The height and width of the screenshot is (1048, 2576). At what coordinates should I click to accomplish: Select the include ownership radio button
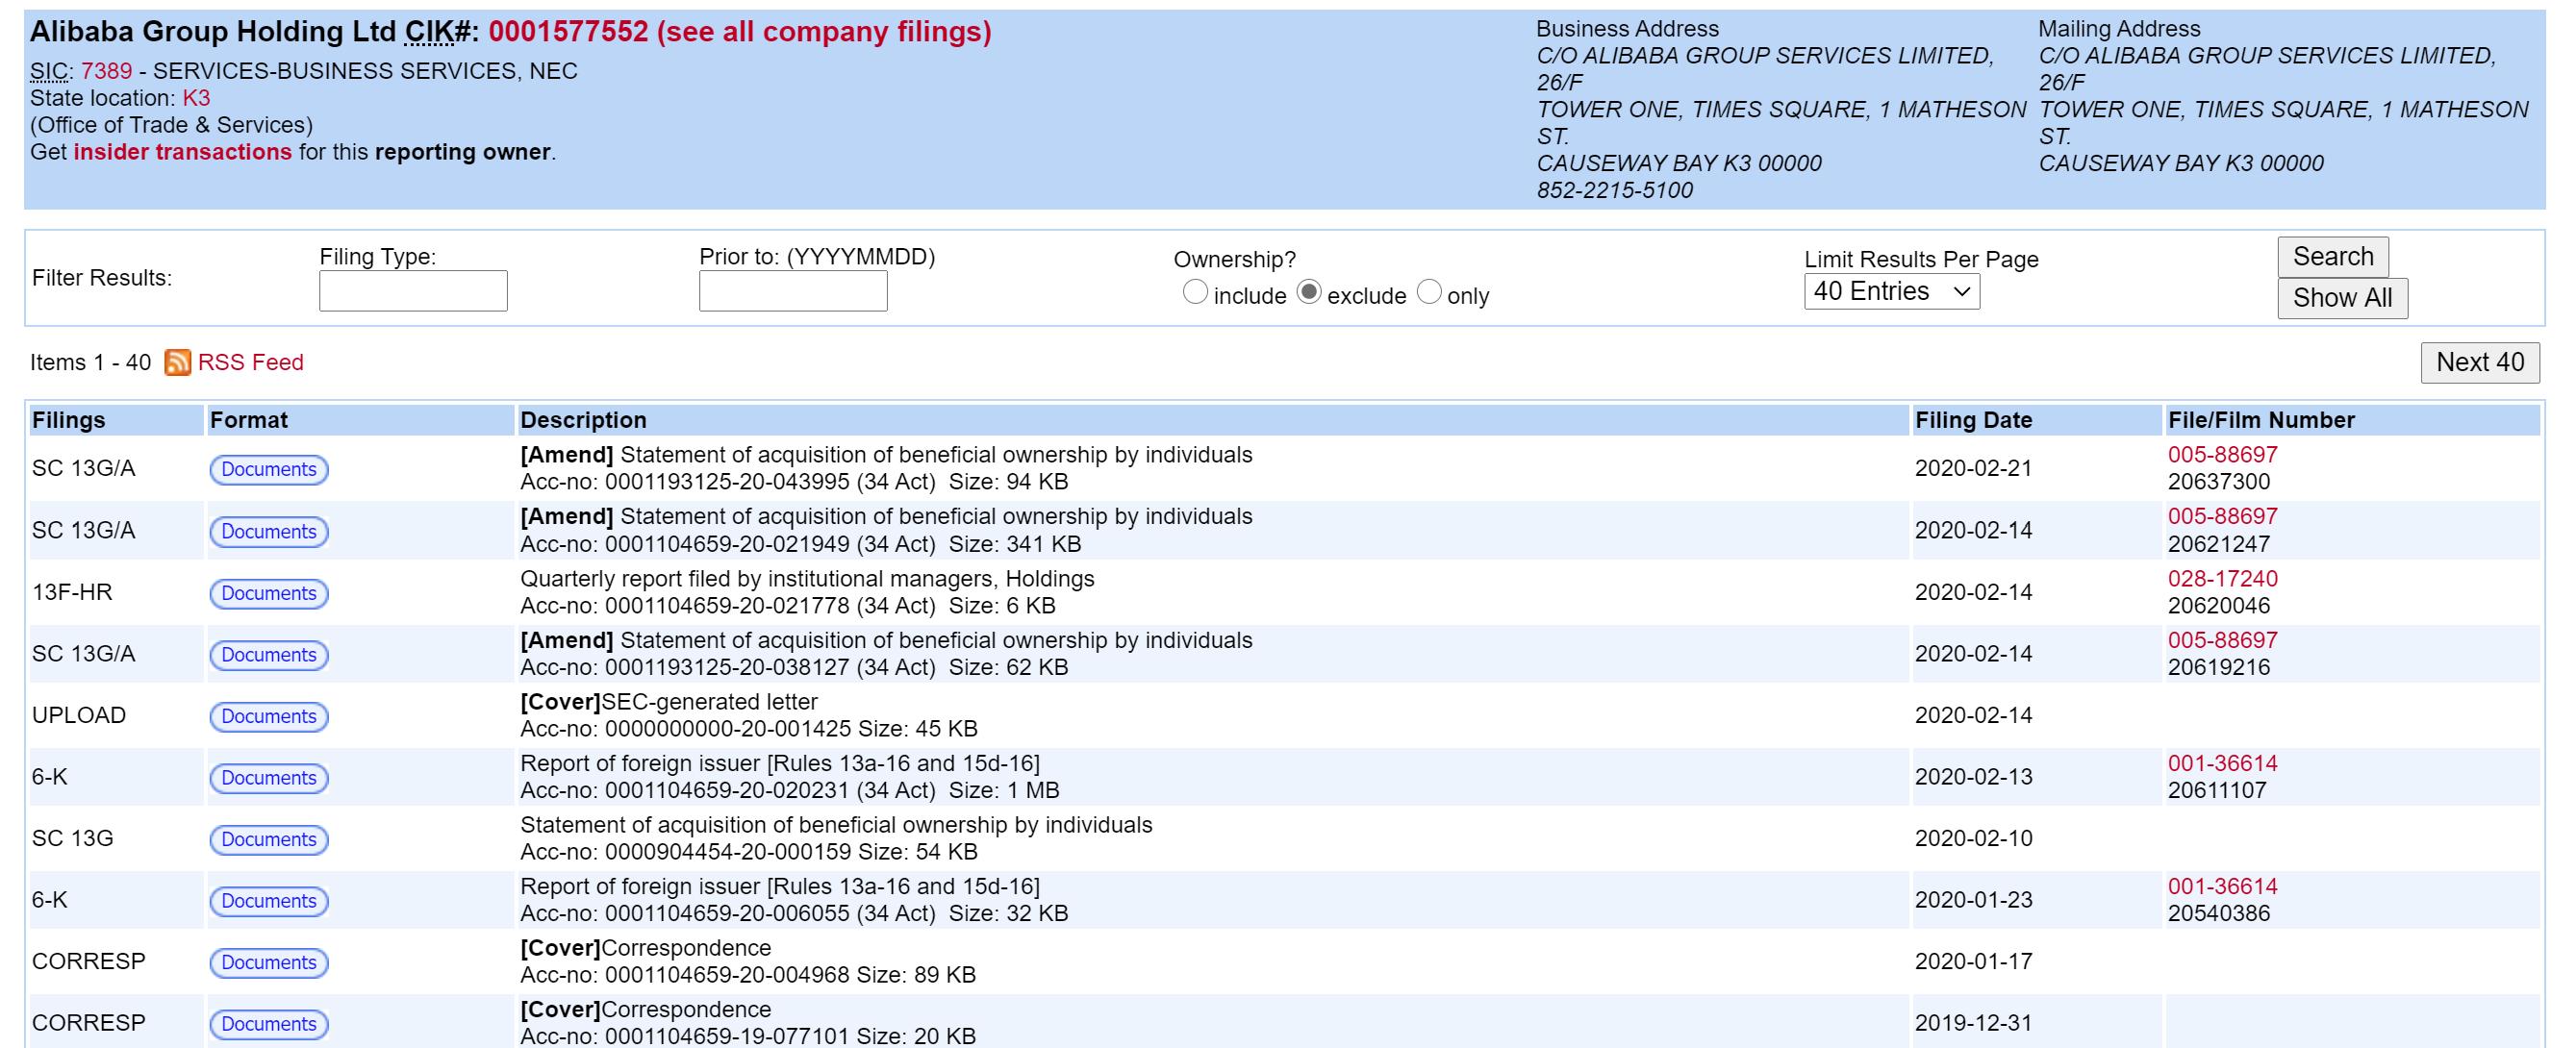click(x=1195, y=292)
